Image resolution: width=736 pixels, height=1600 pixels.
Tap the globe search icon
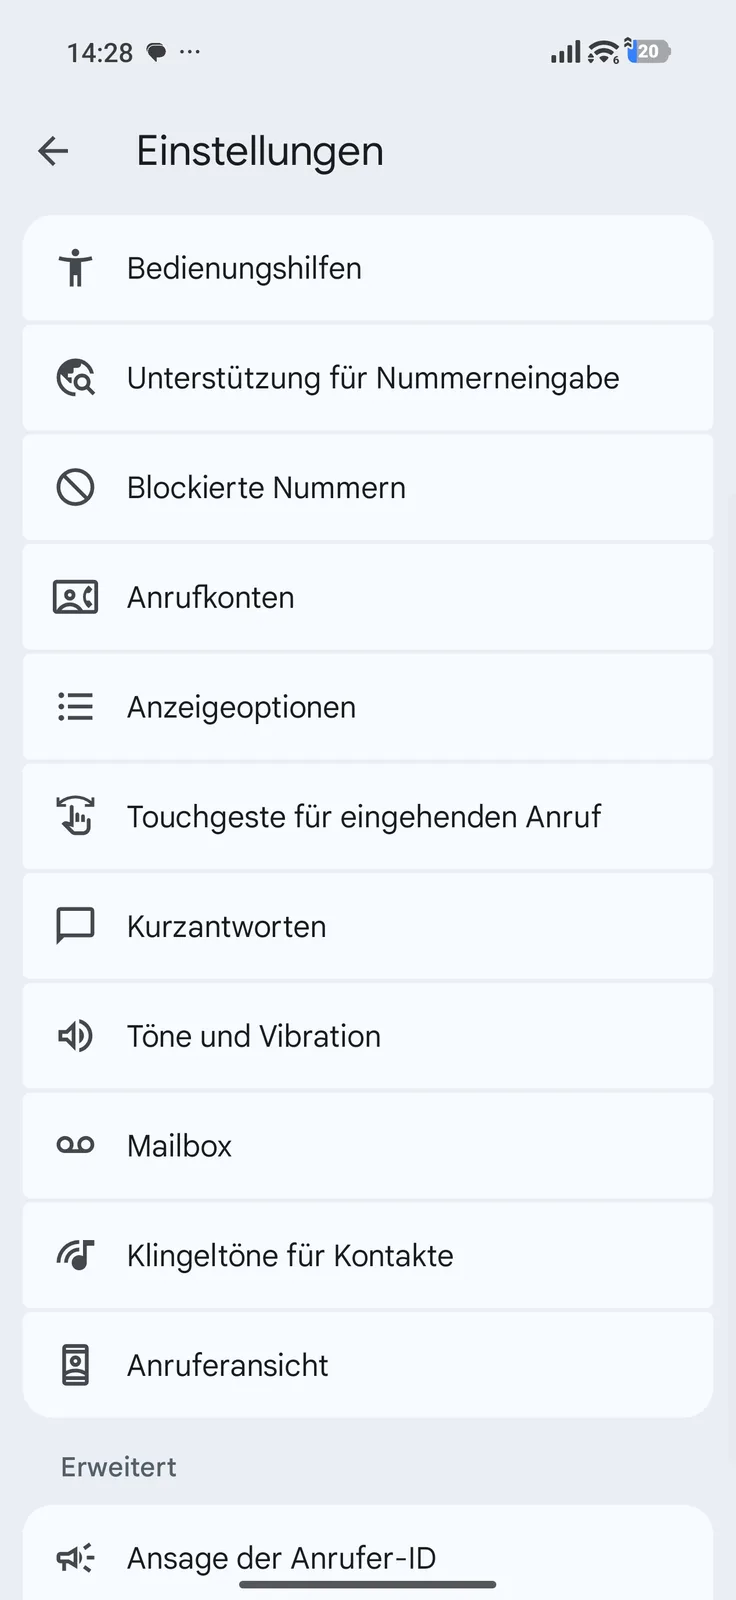(x=75, y=378)
